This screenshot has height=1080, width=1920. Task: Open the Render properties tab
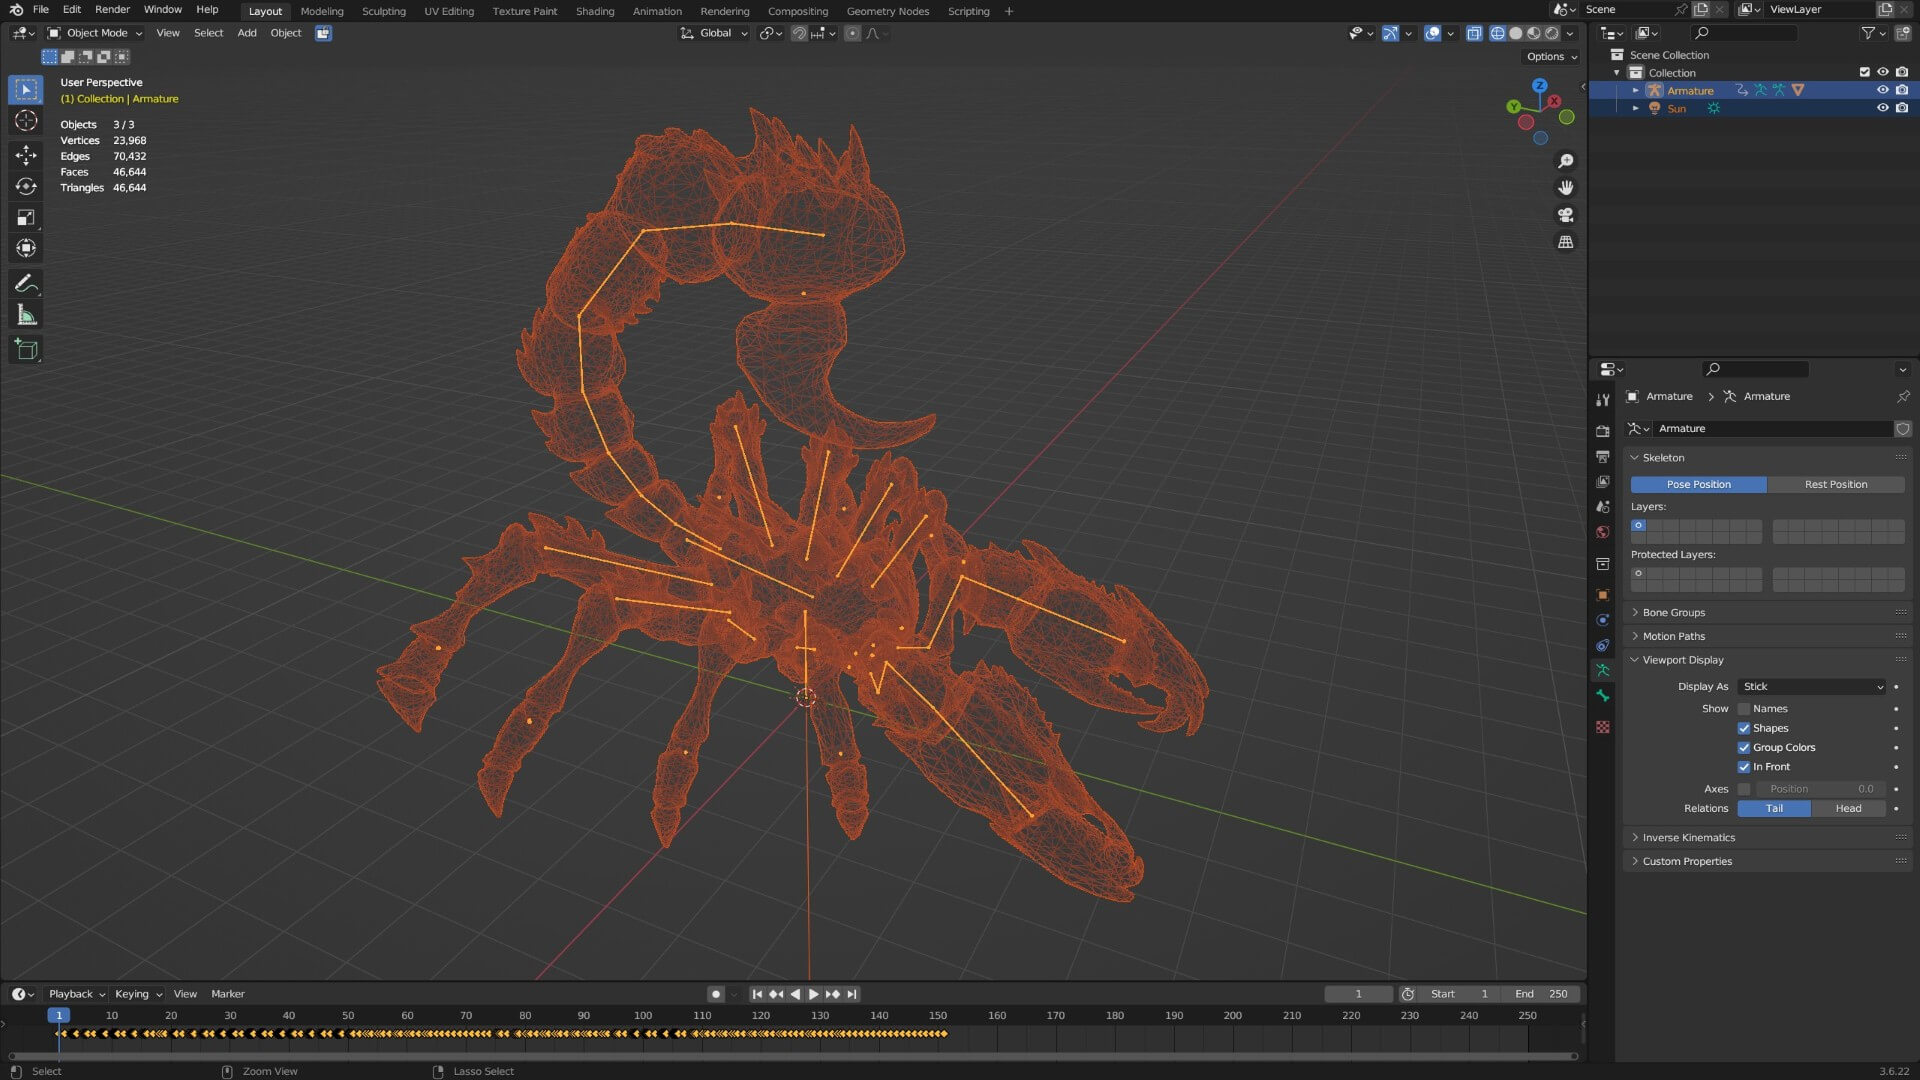point(1603,431)
